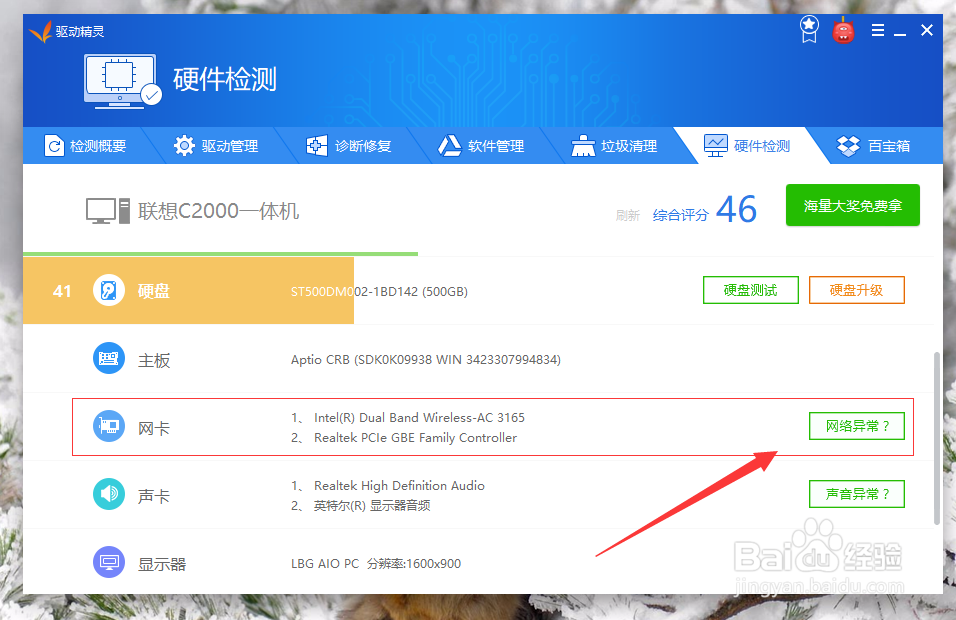Click the 网络异常? button
The image size is (956, 620).
(856, 425)
